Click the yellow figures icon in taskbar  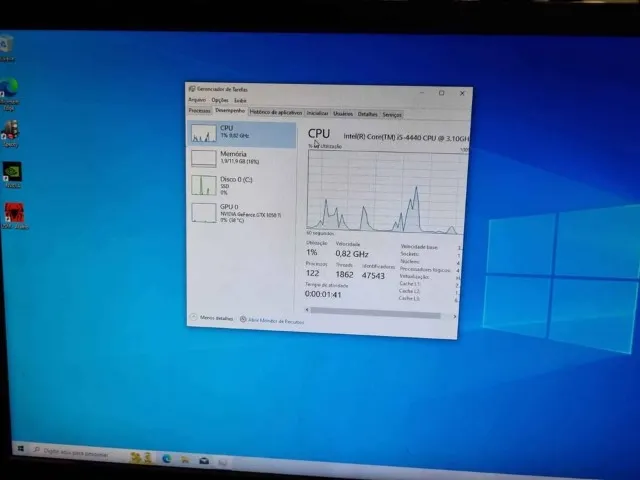tap(142, 457)
